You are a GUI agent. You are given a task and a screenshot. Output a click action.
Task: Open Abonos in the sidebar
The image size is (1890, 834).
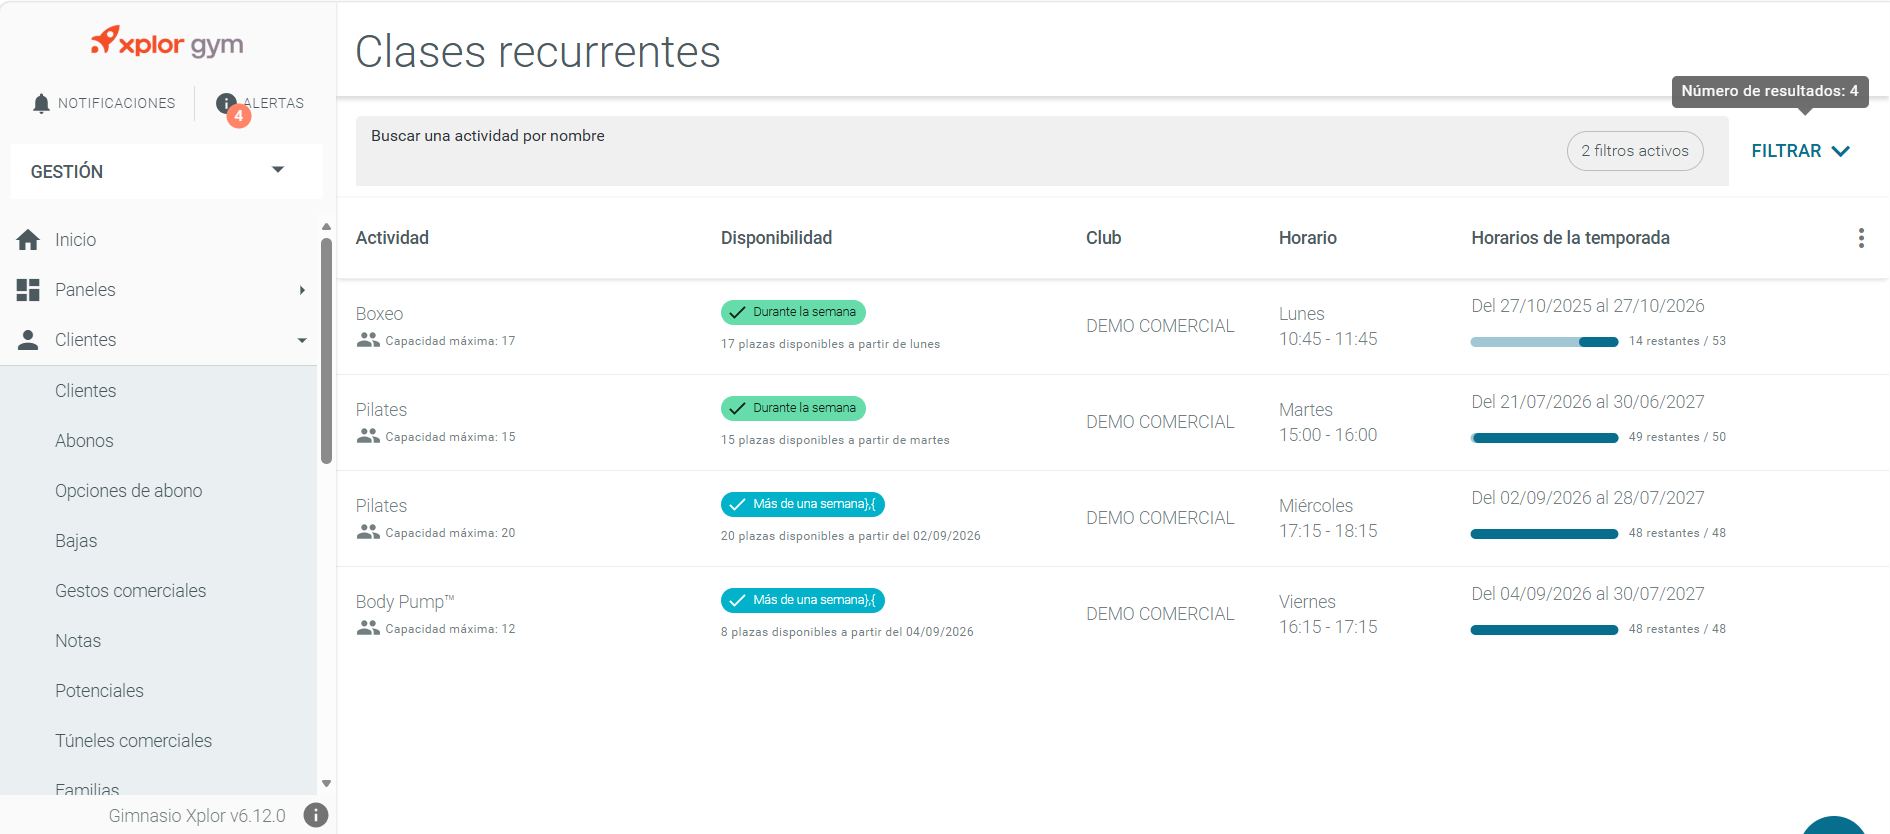point(84,441)
